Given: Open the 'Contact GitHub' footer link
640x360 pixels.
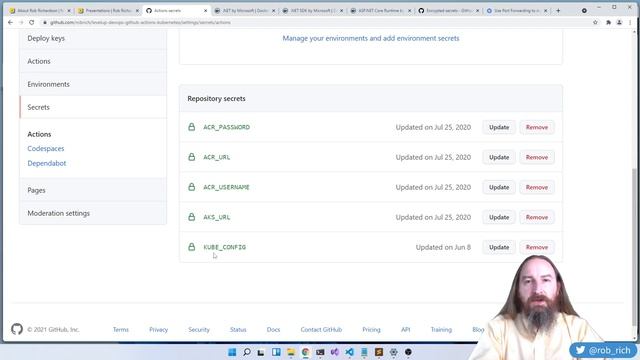Looking at the screenshot, I should (321, 329).
